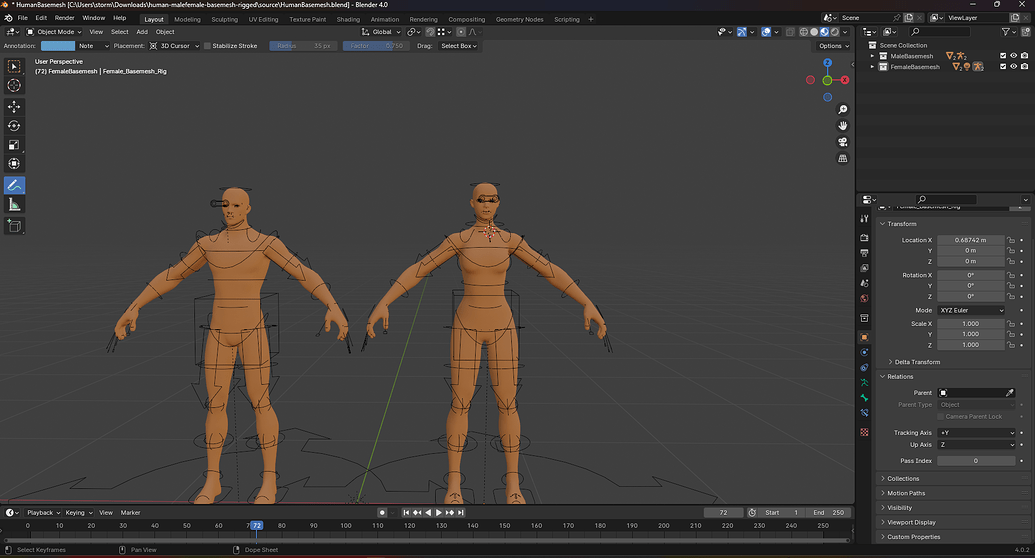Open the Global orientation dropdown
1035x558 pixels.
(x=381, y=32)
